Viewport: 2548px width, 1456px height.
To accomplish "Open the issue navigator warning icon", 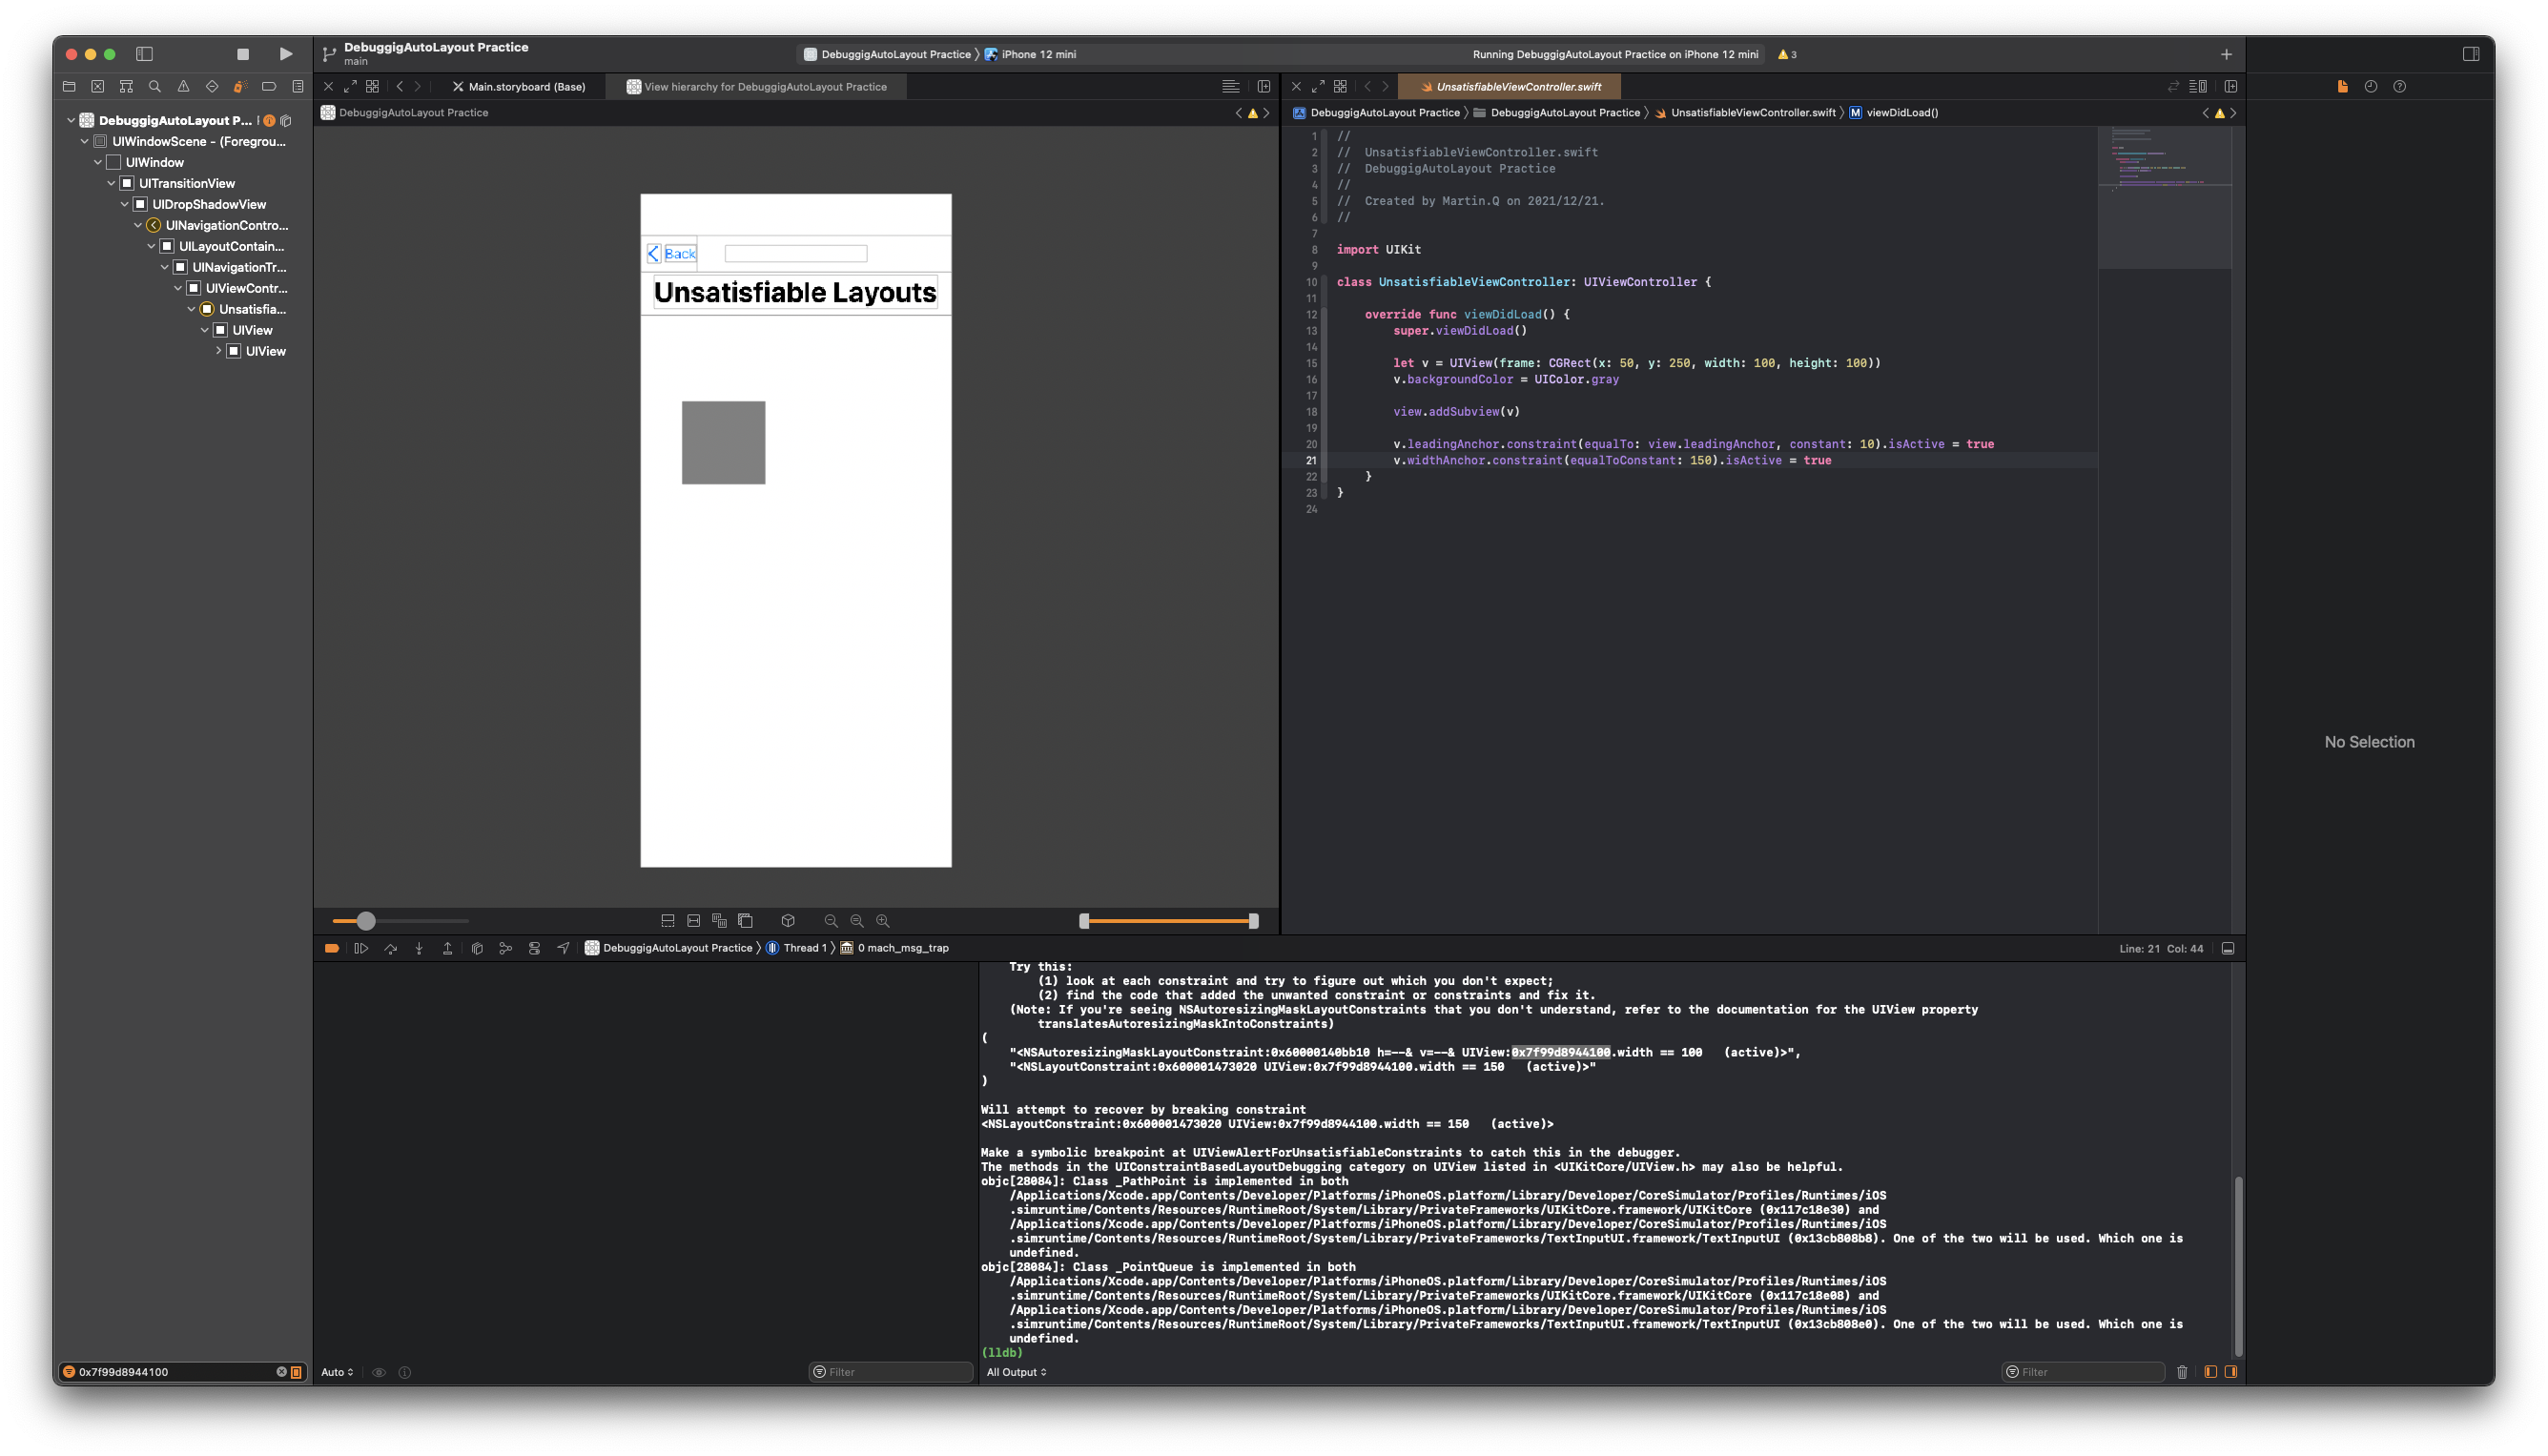I will point(183,86).
